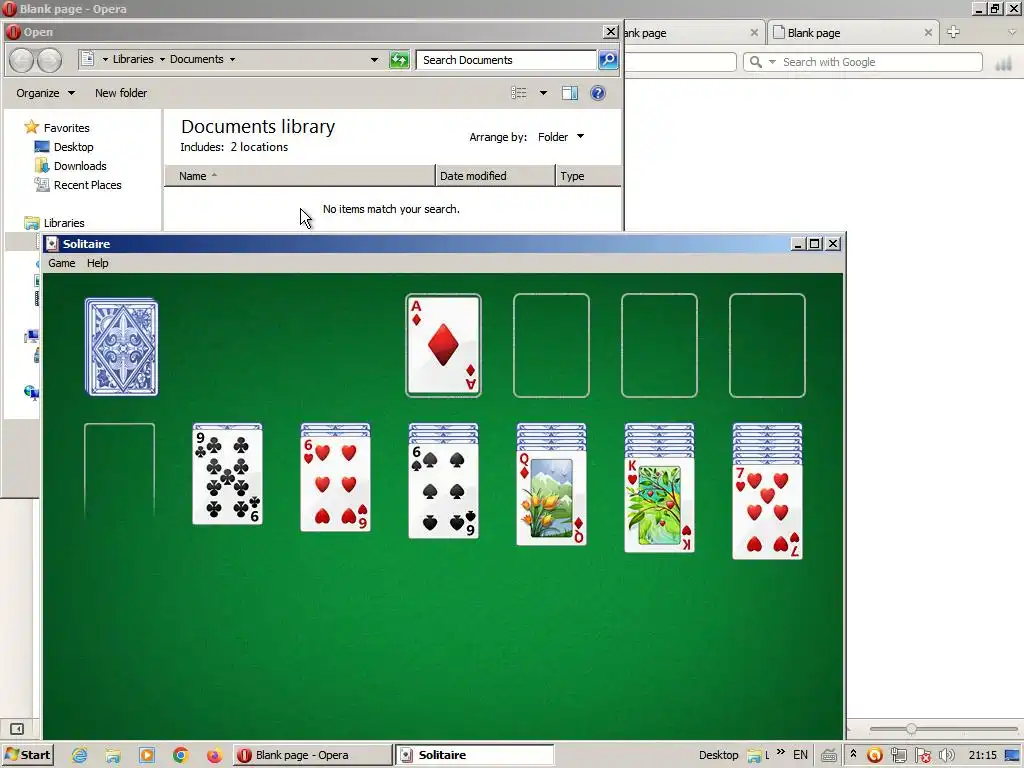Screen dimensions: 1024x768
Task: Open the Start menu
Action: (x=27, y=755)
